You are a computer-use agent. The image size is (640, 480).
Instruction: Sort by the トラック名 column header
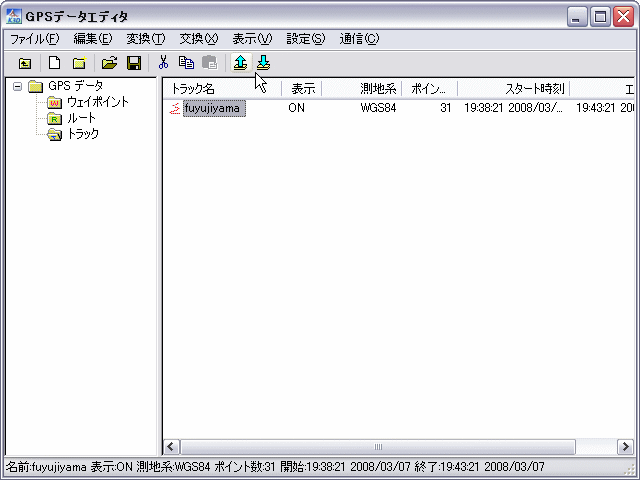point(222,89)
